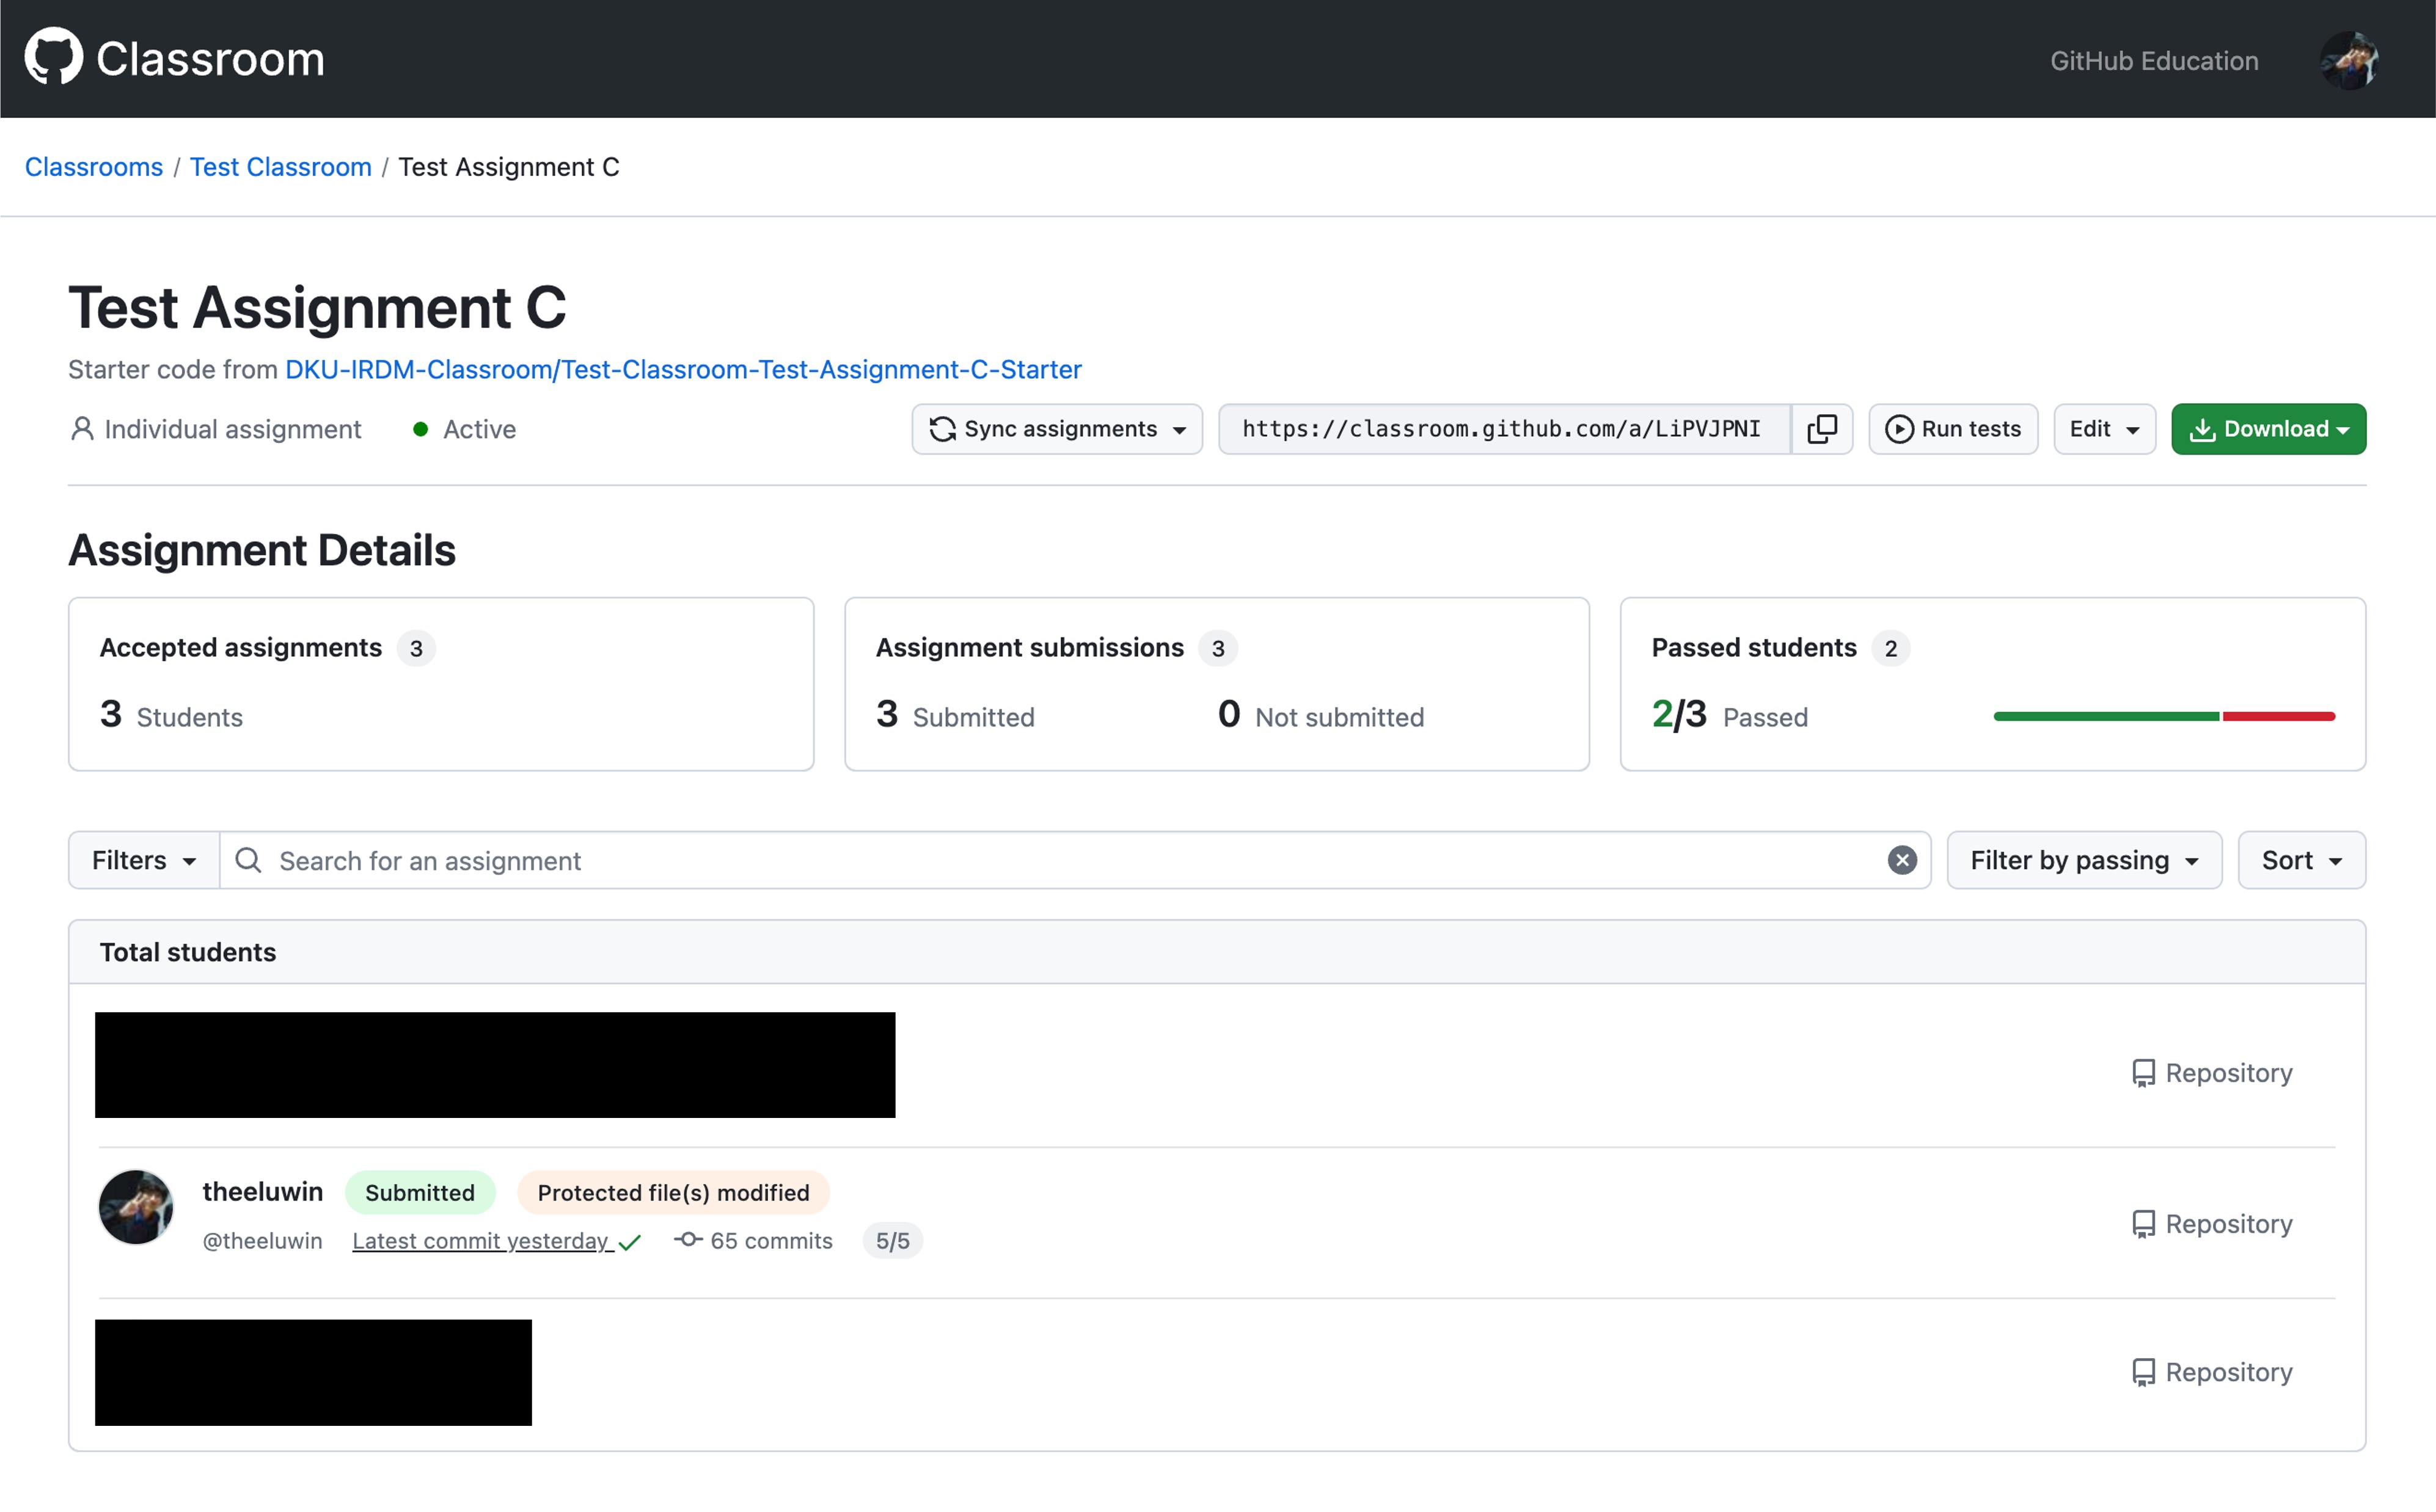The width and height of the screenshot is (2436, 1512).
Task: Open the Sort dropdown
Action: coord(2301,860)
